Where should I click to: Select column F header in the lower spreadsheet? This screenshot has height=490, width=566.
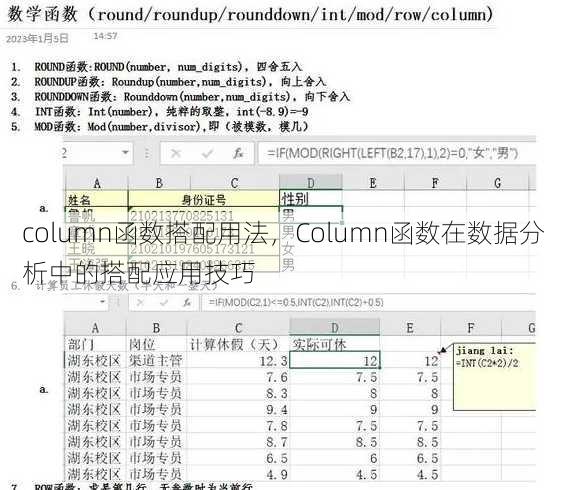click(x=471, y=328)
